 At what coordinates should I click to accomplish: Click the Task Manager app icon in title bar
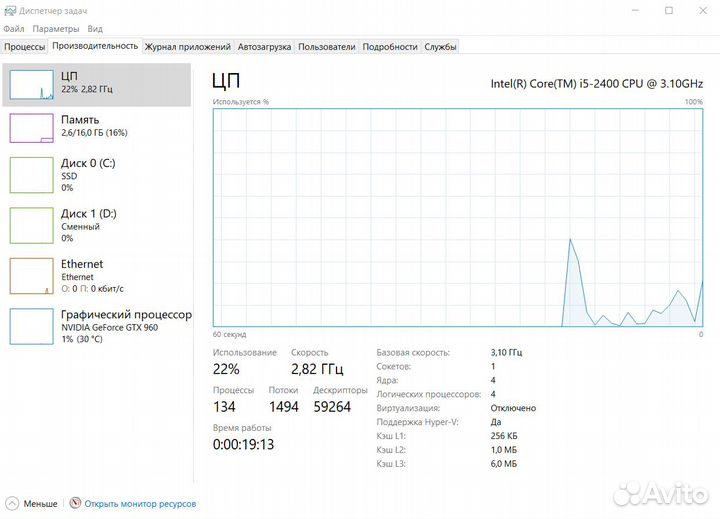point(10,11)
